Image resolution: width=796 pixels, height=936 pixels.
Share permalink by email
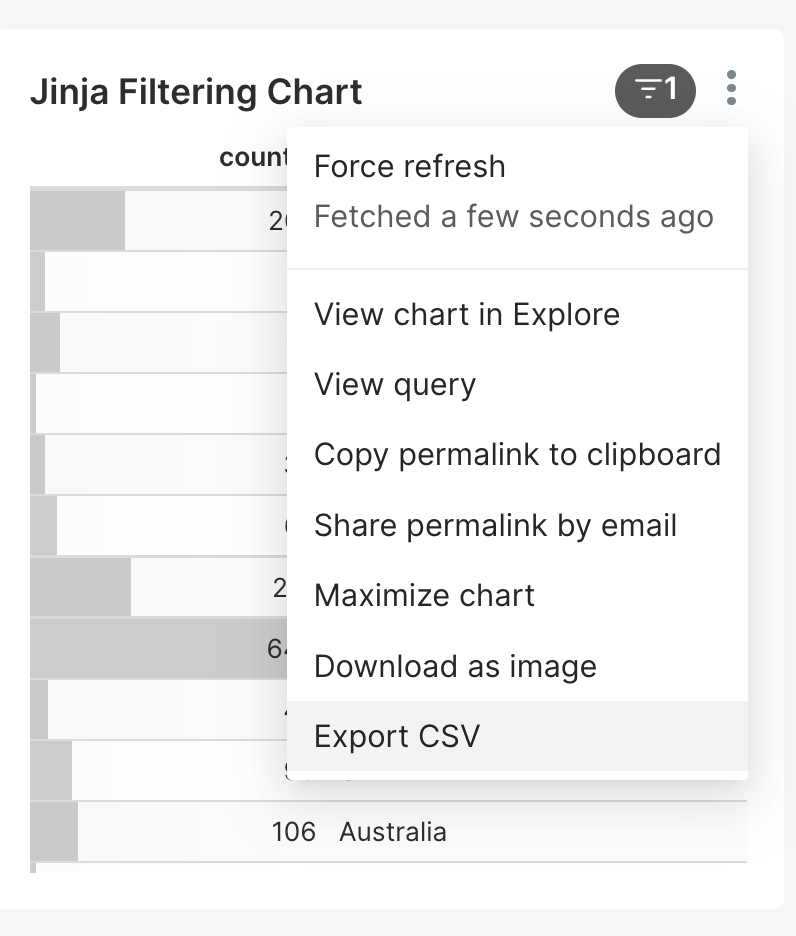click(495, 524)
